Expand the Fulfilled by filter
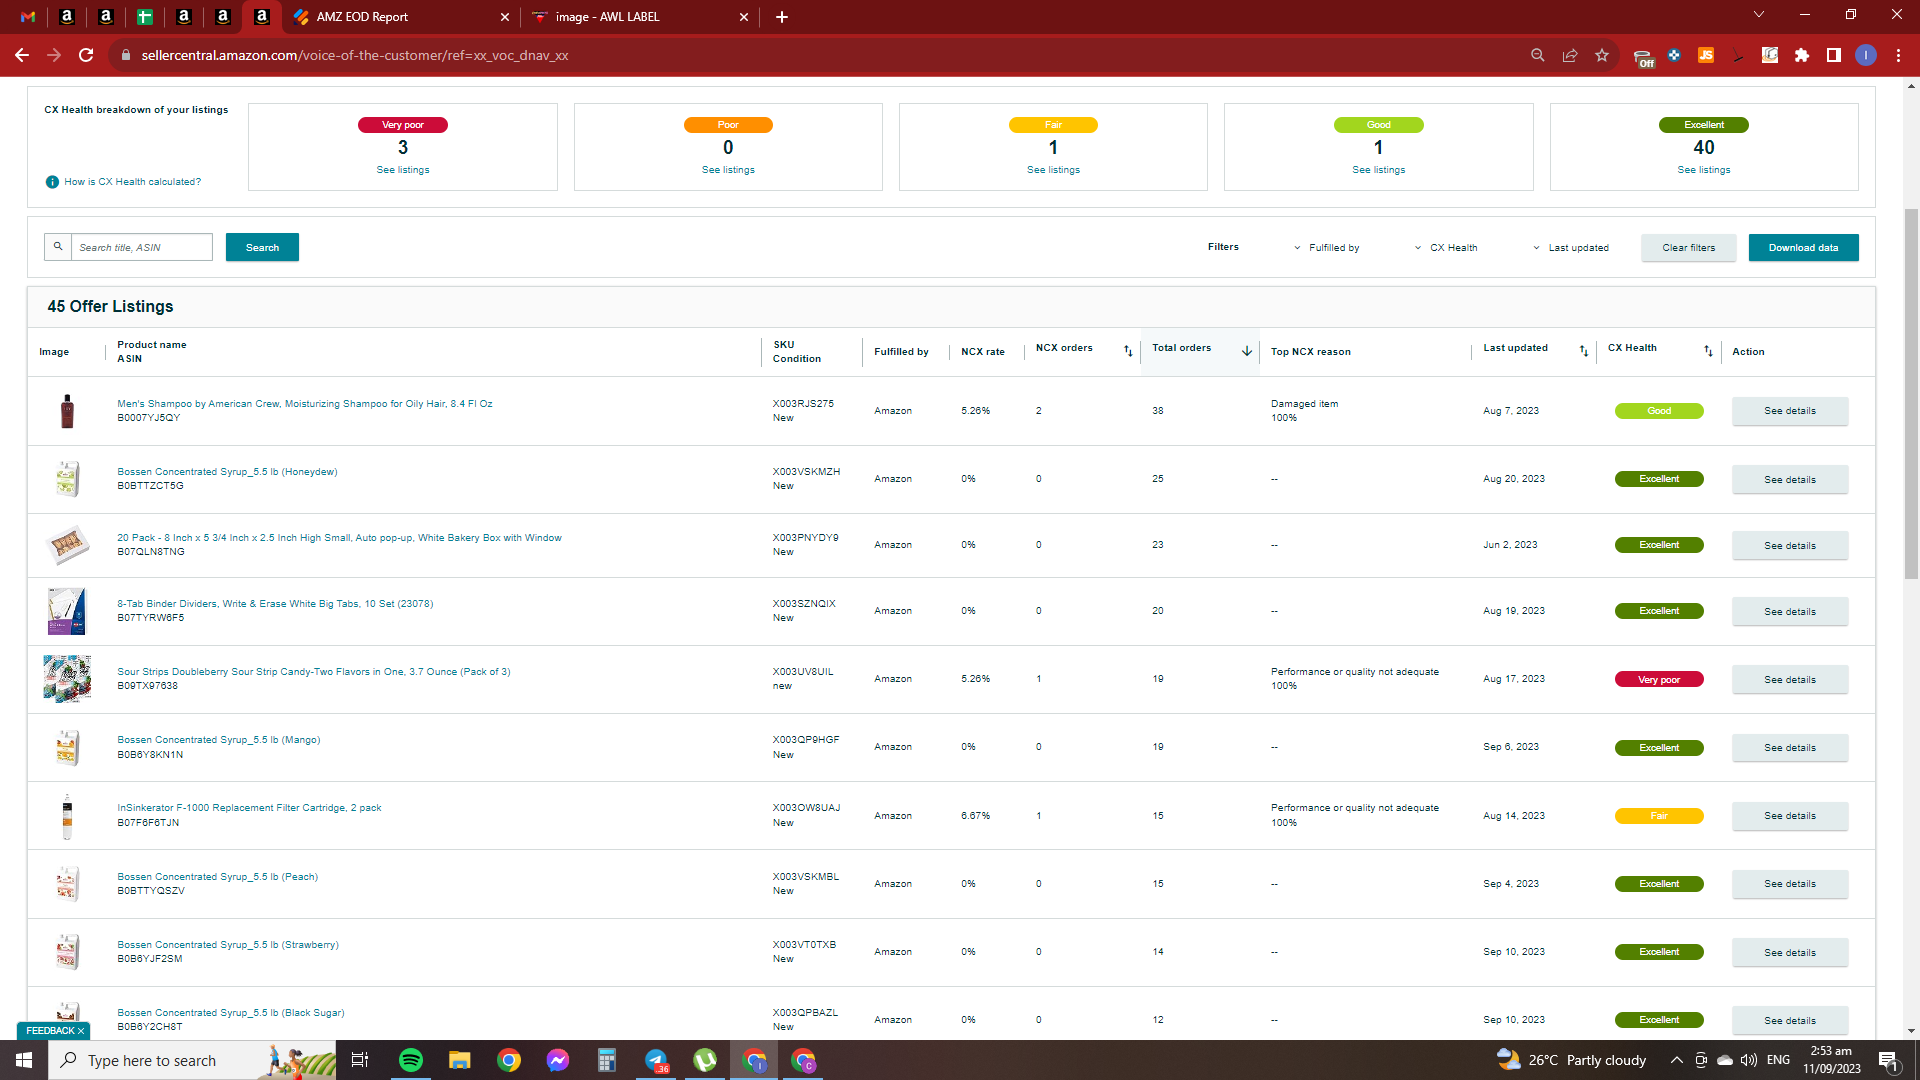The width and height of the screenshot is (1920, 1080). pos(1327,248)
